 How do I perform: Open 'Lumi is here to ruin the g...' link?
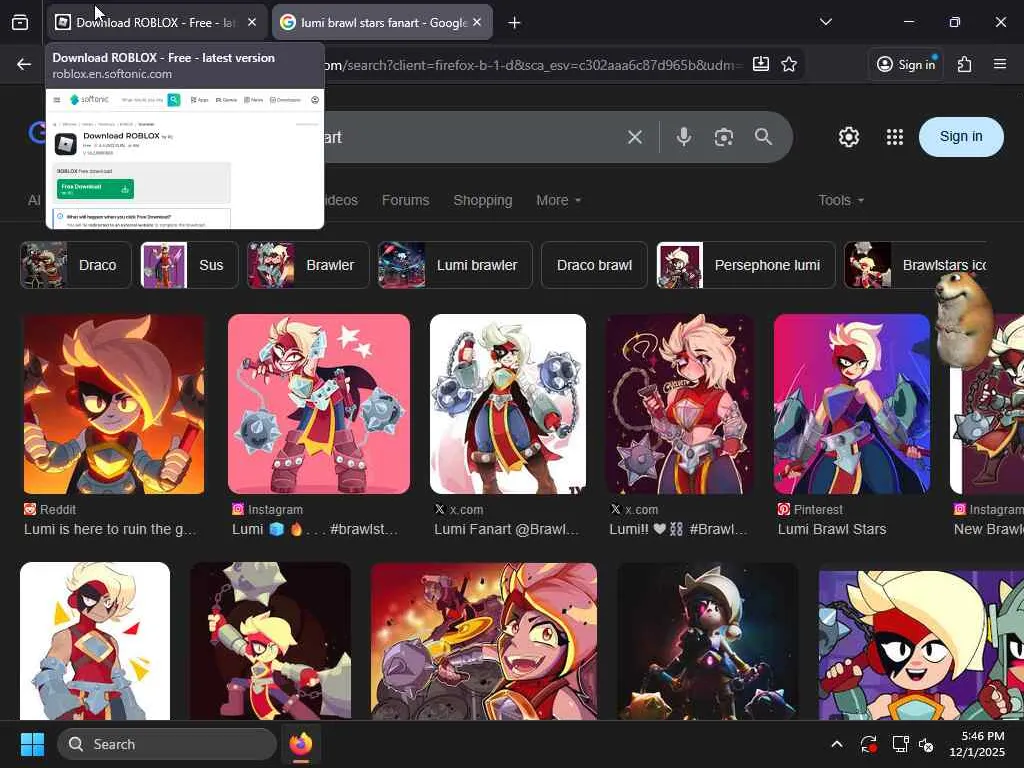[110, 529]
